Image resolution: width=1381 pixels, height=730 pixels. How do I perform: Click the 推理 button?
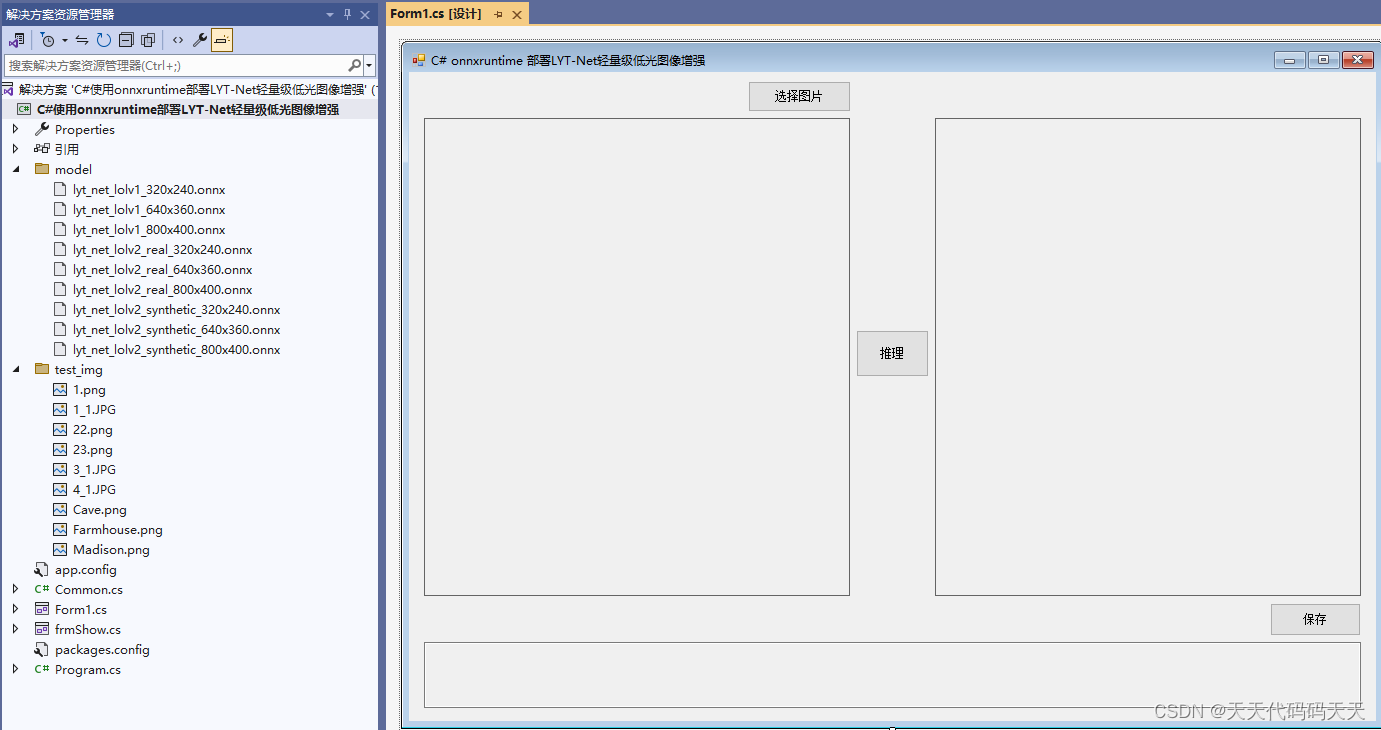coord(891,353)
